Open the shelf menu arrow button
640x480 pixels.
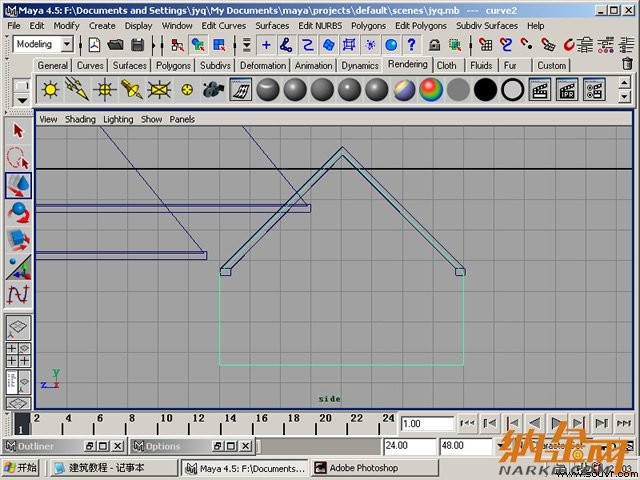click(22, 100)
